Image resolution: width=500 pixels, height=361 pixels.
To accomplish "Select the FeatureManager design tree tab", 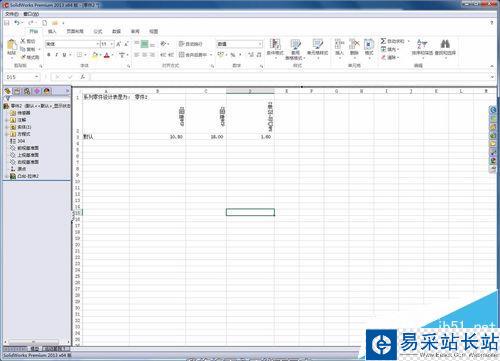I will pyautogui.click(x=8, y=91).
